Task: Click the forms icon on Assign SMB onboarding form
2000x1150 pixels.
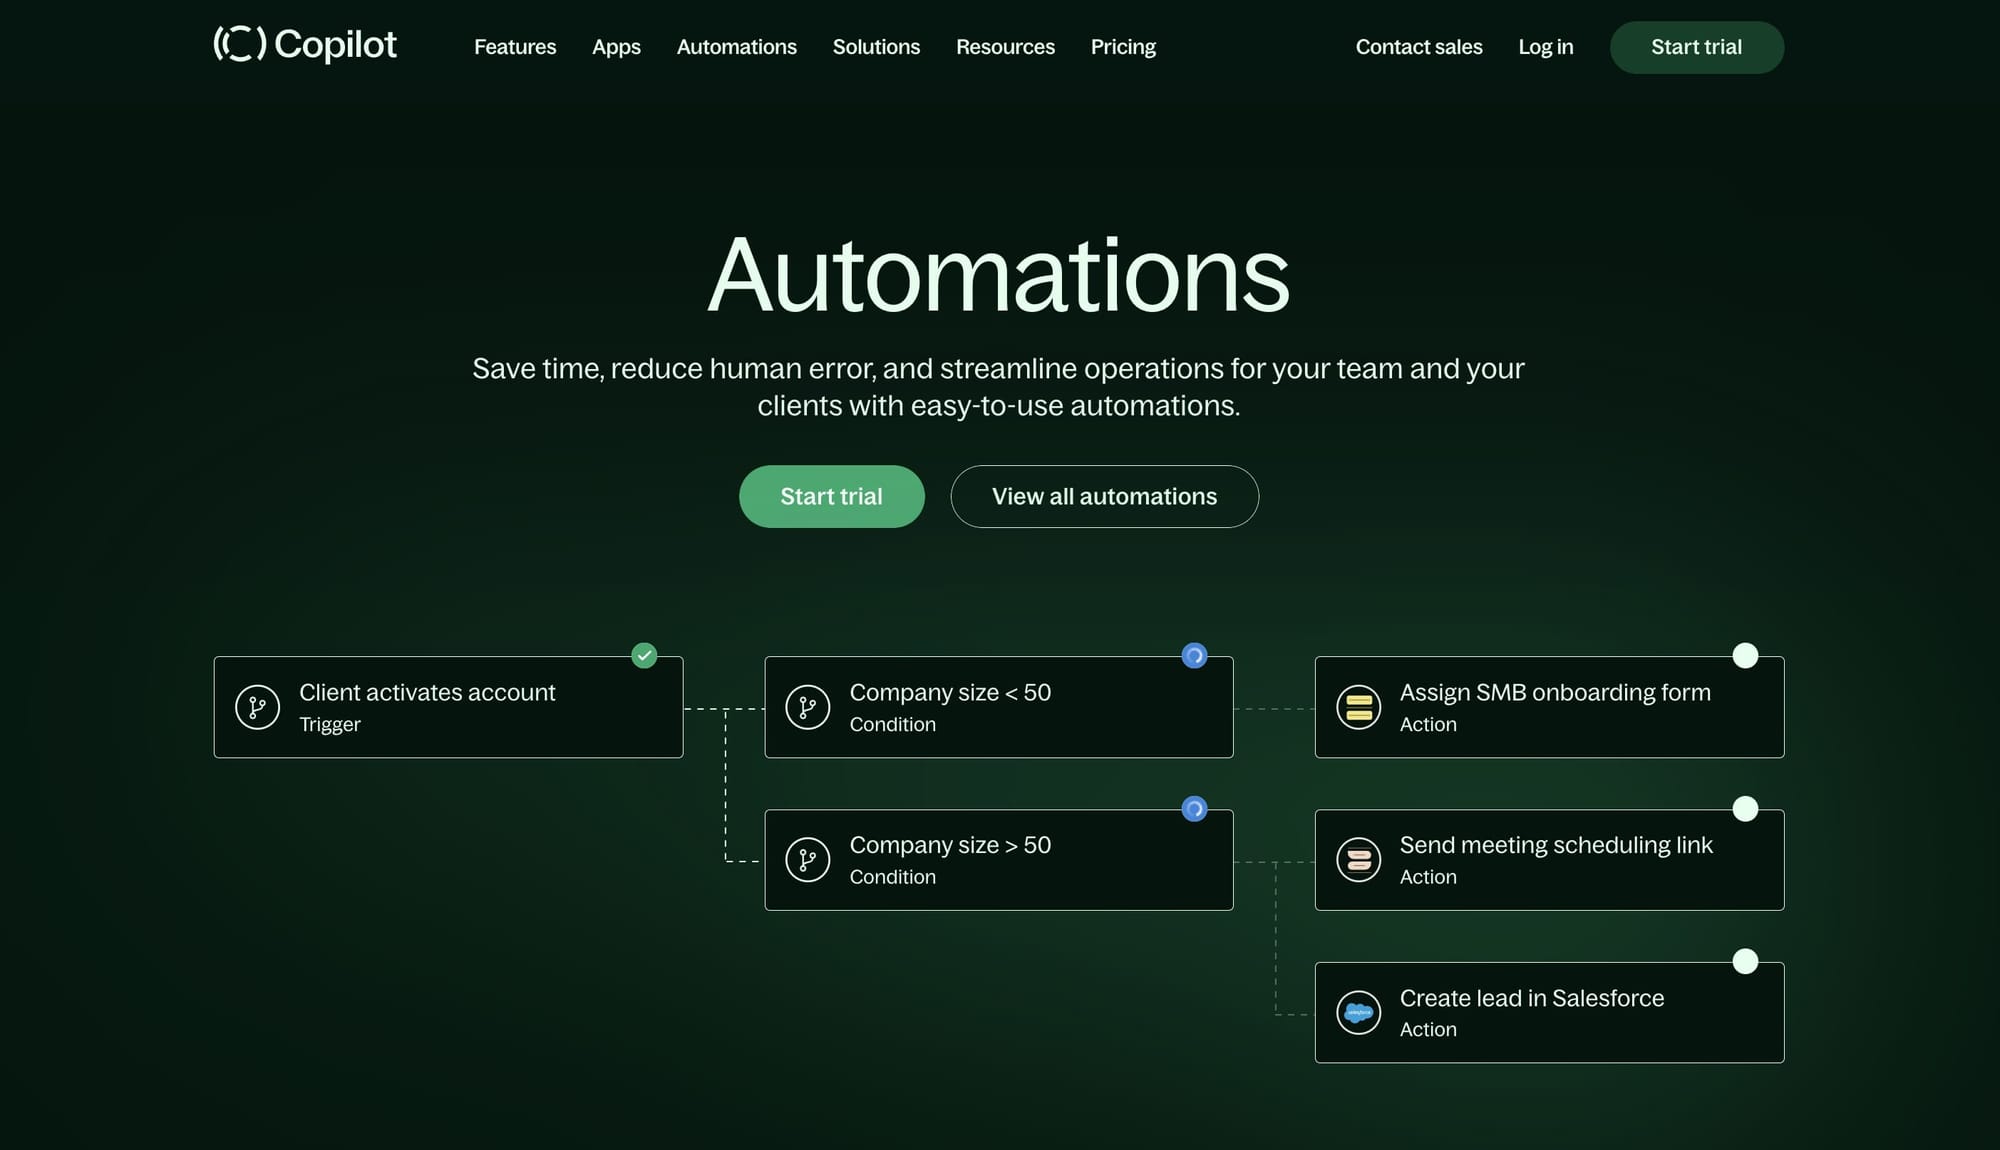Action: pyautogui.click(x=1359, y=707)
